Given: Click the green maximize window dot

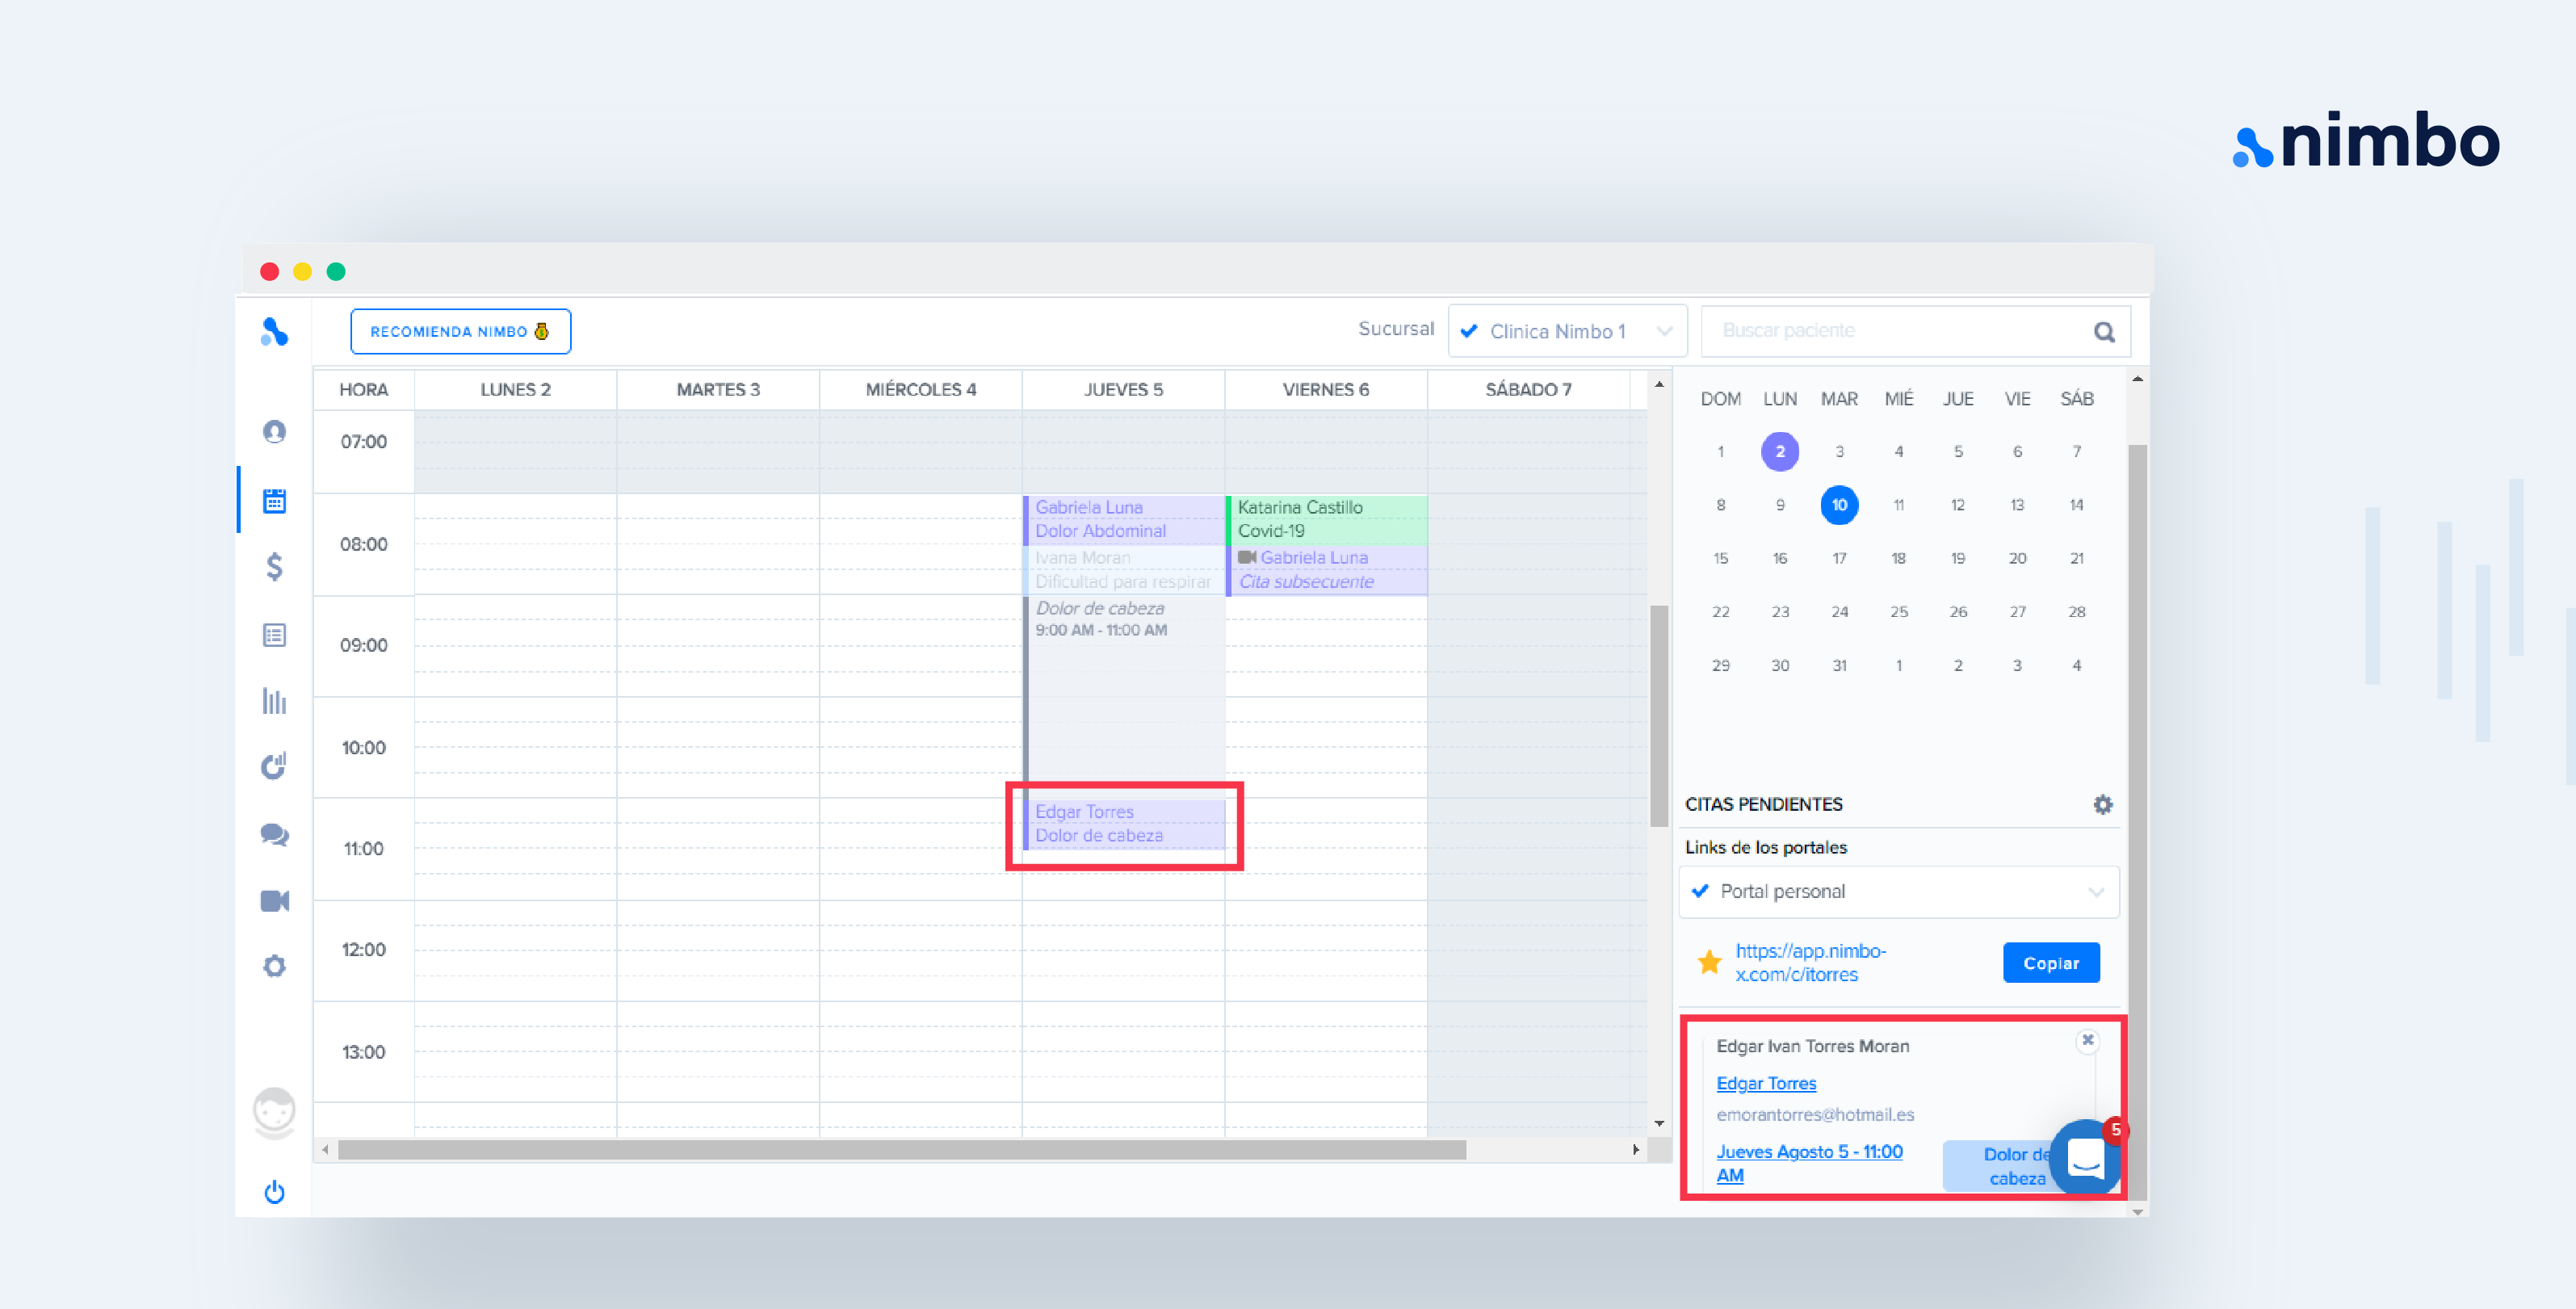Looking at the screenshot, I should tap(336, 271).
